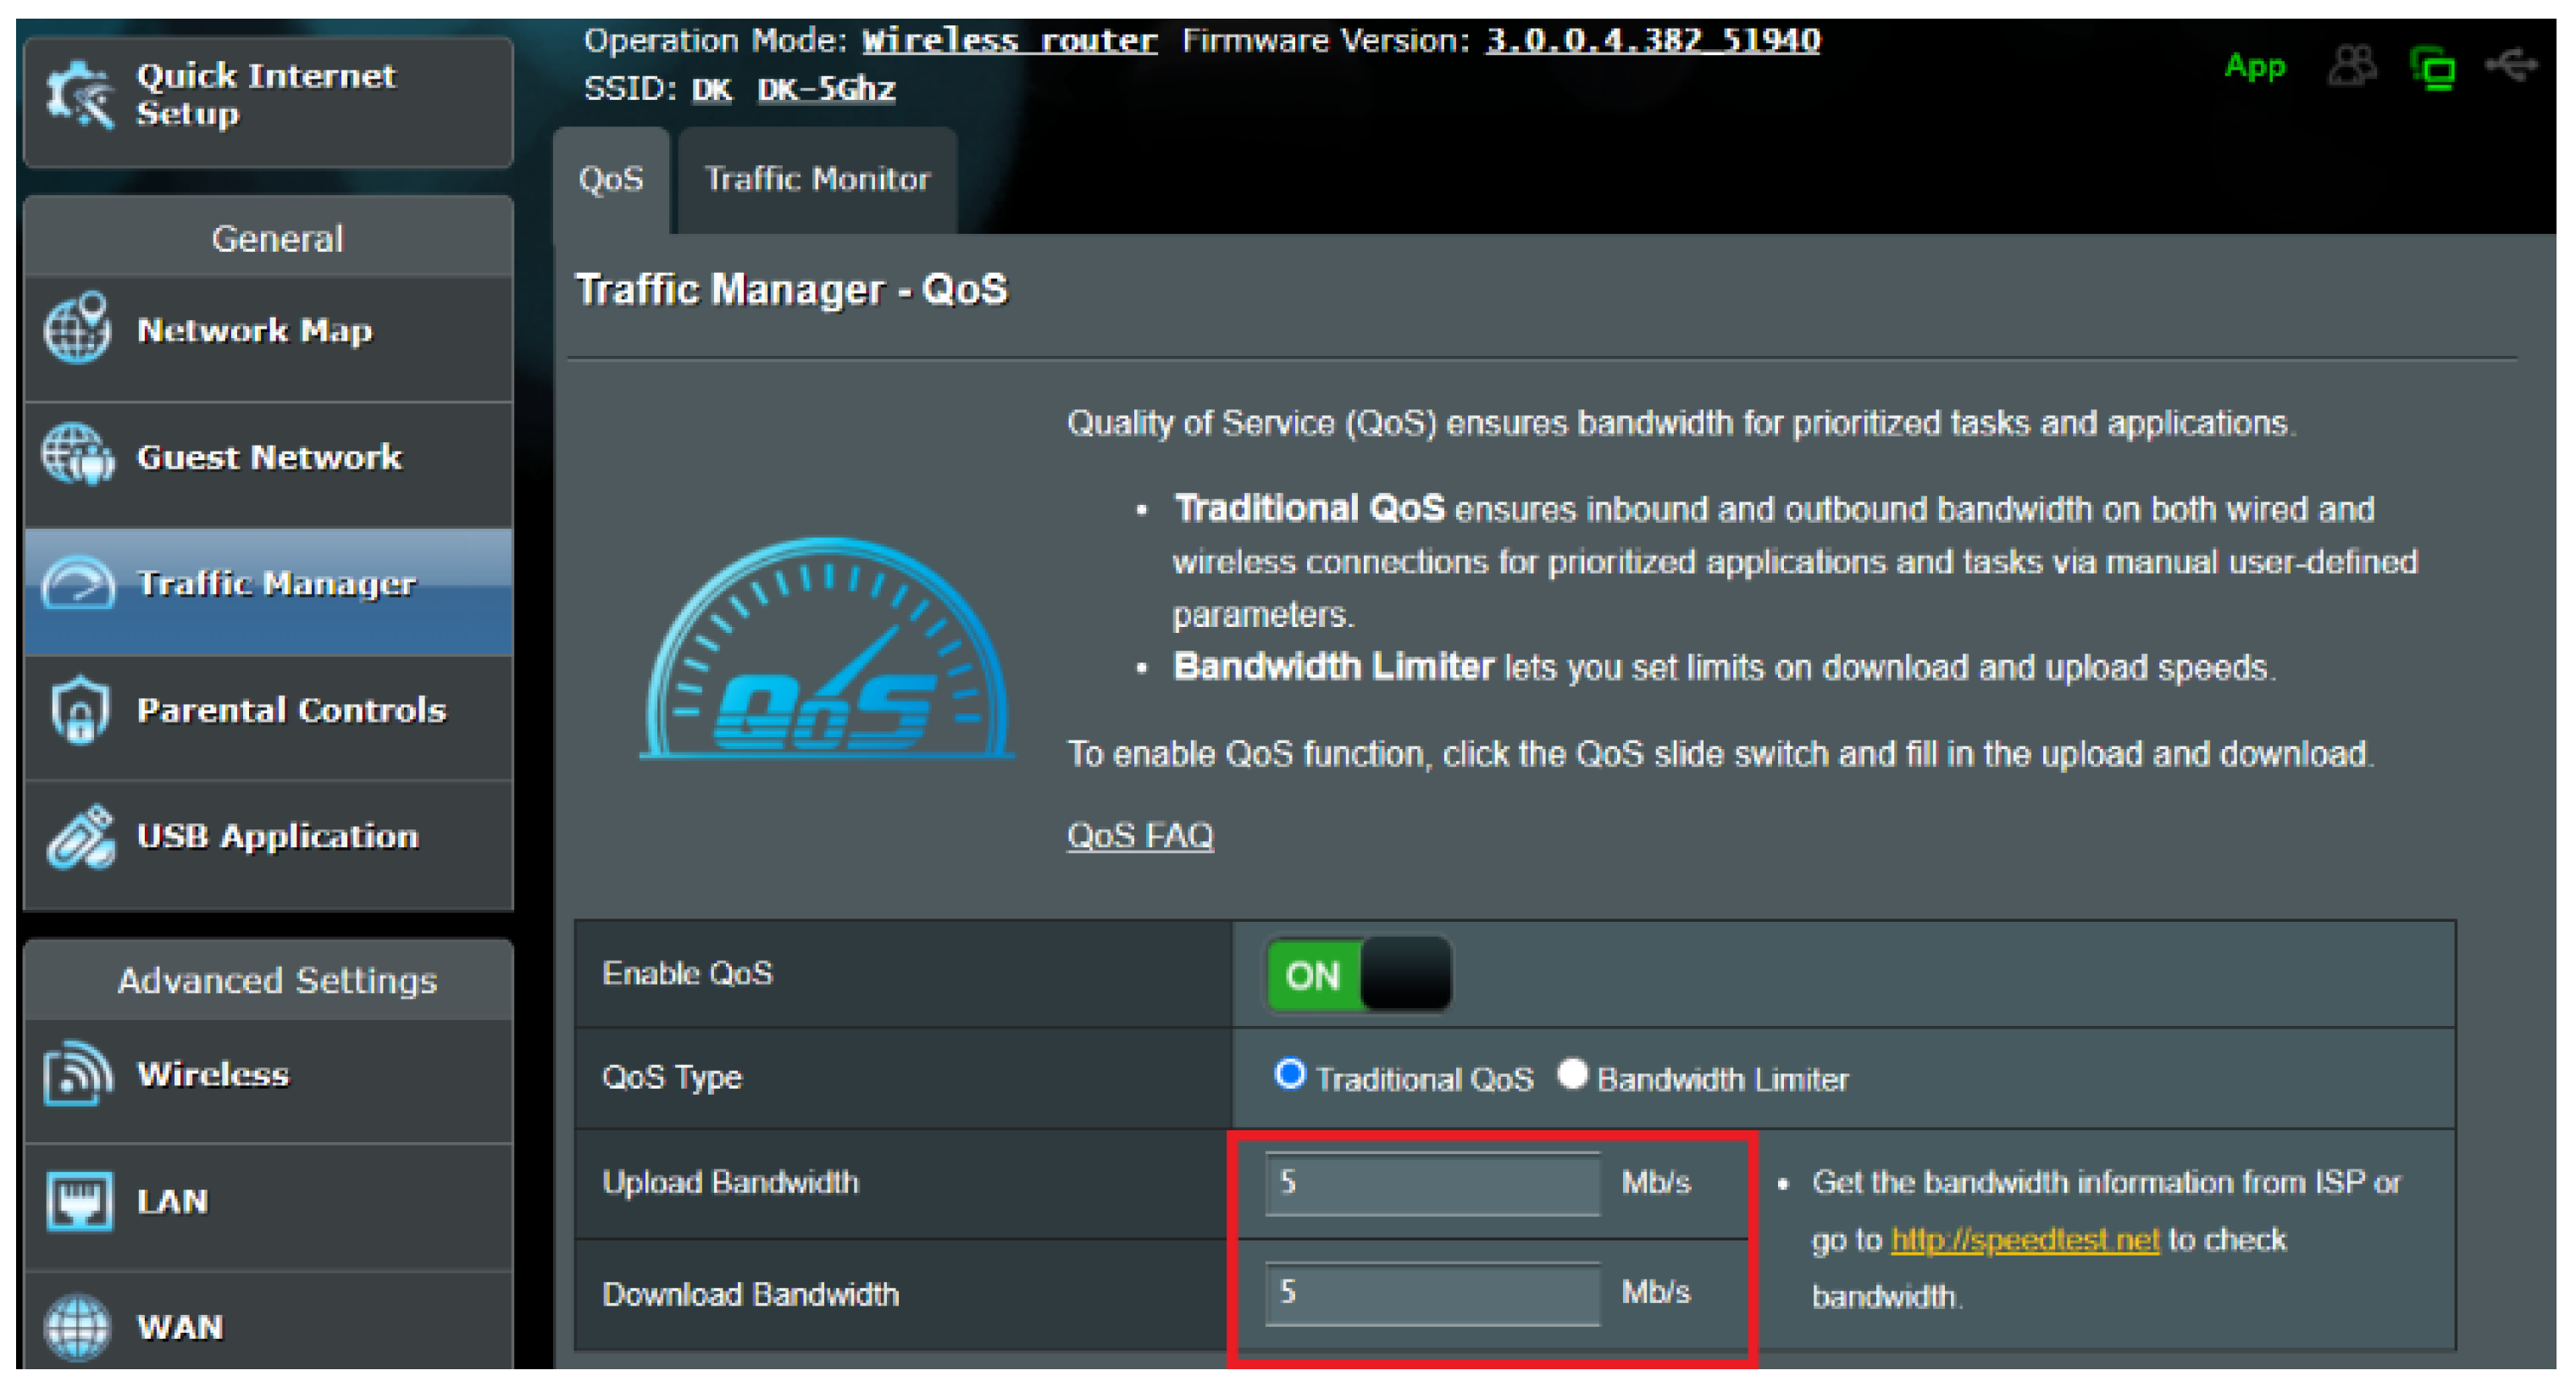Select the Parental Controls shield icon
Image resolution: width=2576 pixels, height=1387 pixels.
[80, 709]
